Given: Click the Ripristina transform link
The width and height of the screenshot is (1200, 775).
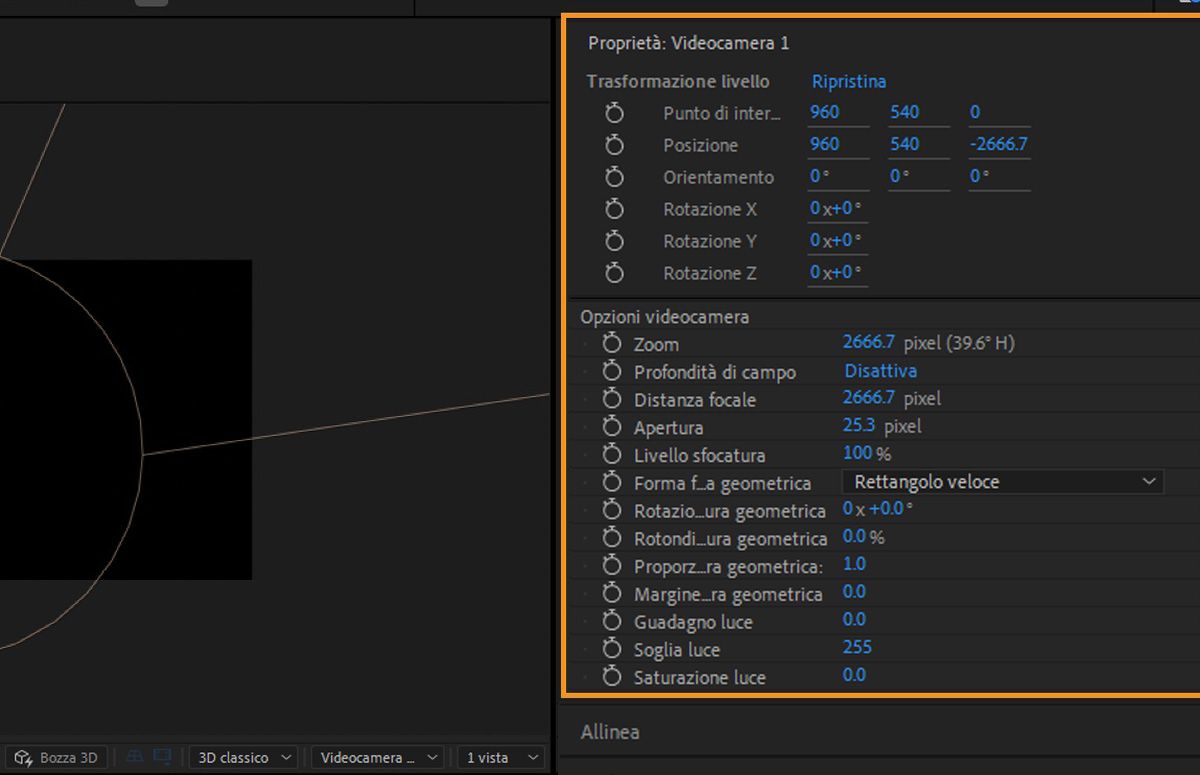Looking at the screenshot, I should point(848,81).
